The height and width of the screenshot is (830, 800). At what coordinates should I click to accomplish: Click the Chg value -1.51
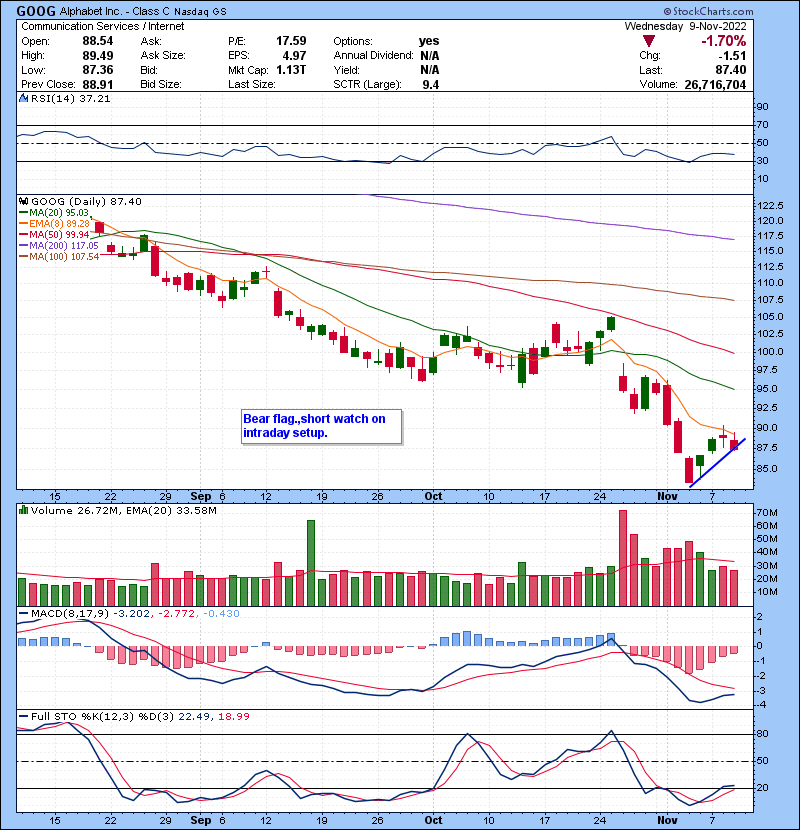pos(732,56)
